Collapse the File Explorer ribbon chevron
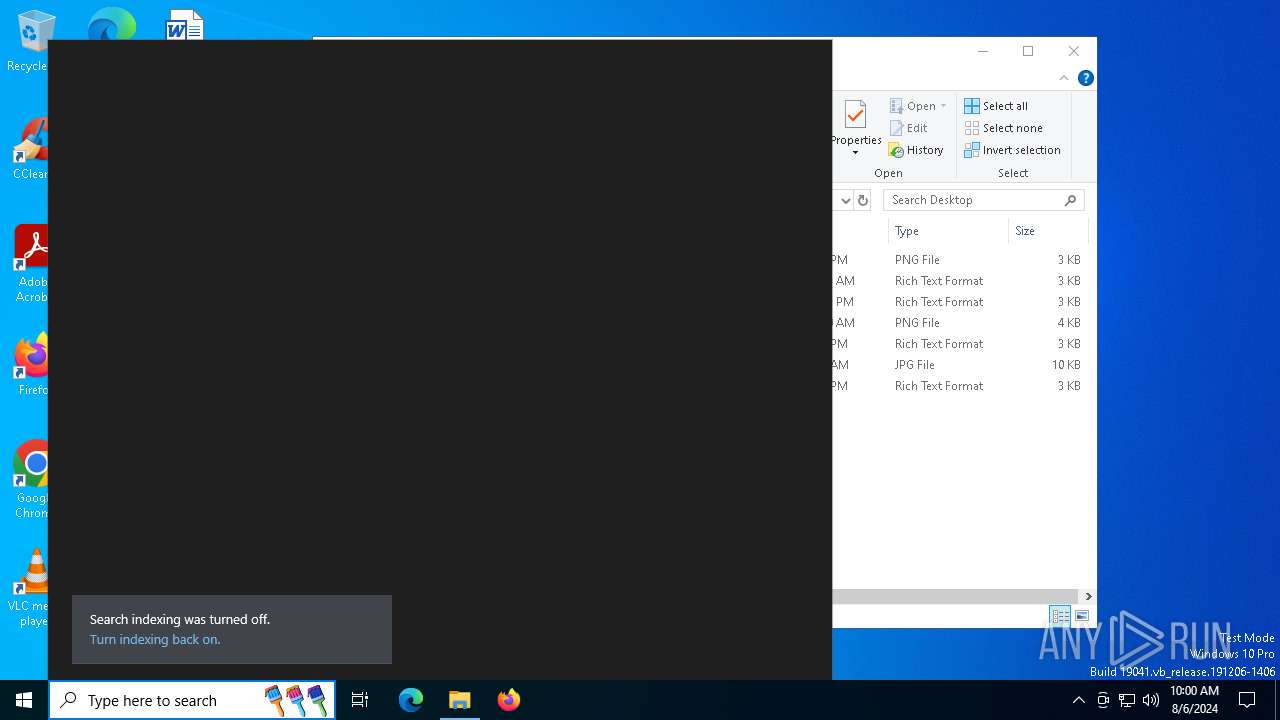 [1064, 78]
